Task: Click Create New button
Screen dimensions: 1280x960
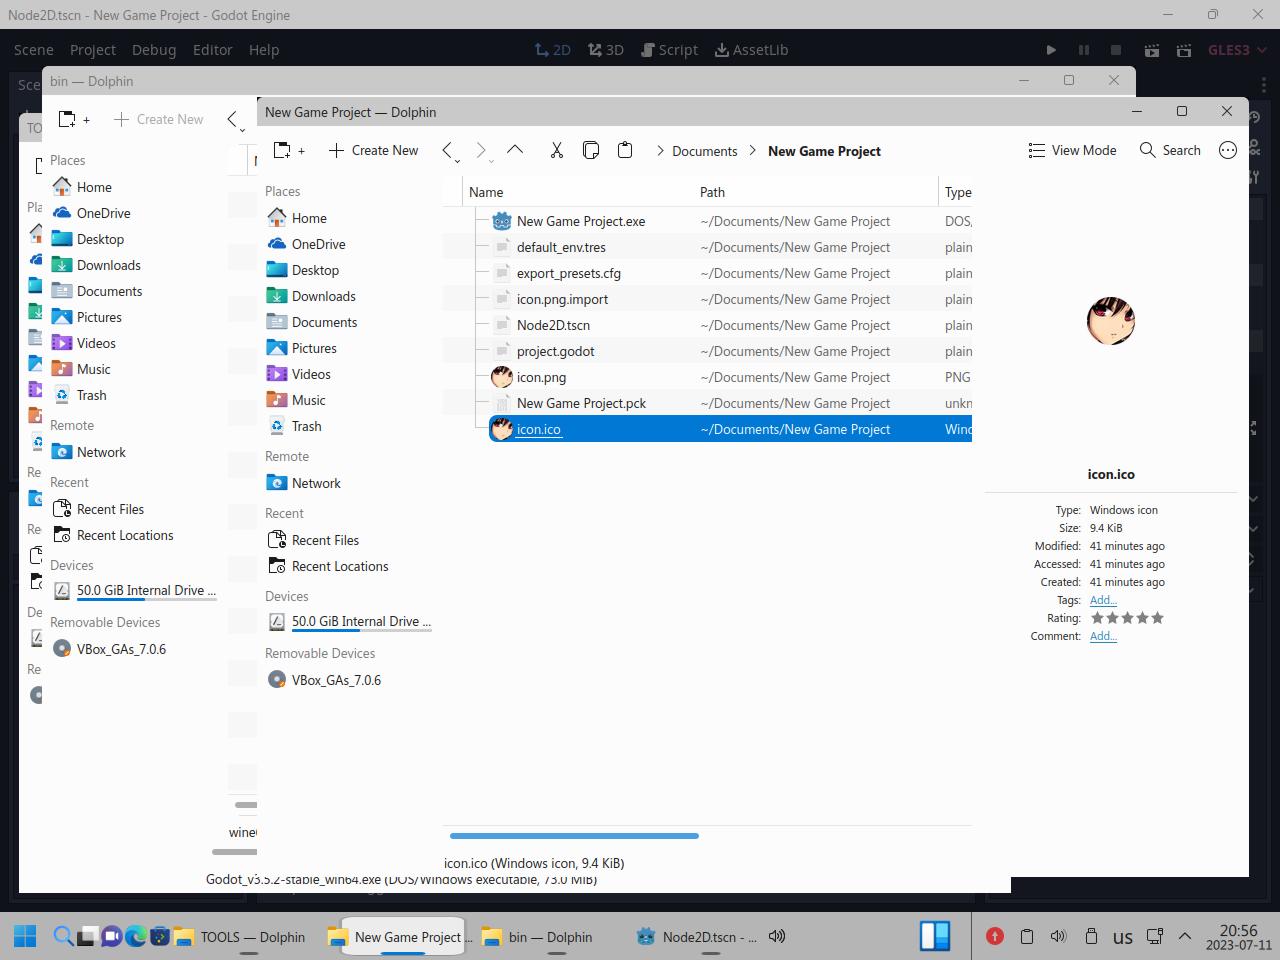Action: (373, 151)
